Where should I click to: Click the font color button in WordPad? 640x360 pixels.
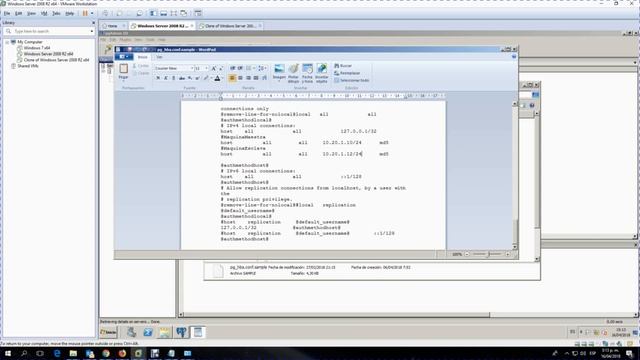click(217, 78)
